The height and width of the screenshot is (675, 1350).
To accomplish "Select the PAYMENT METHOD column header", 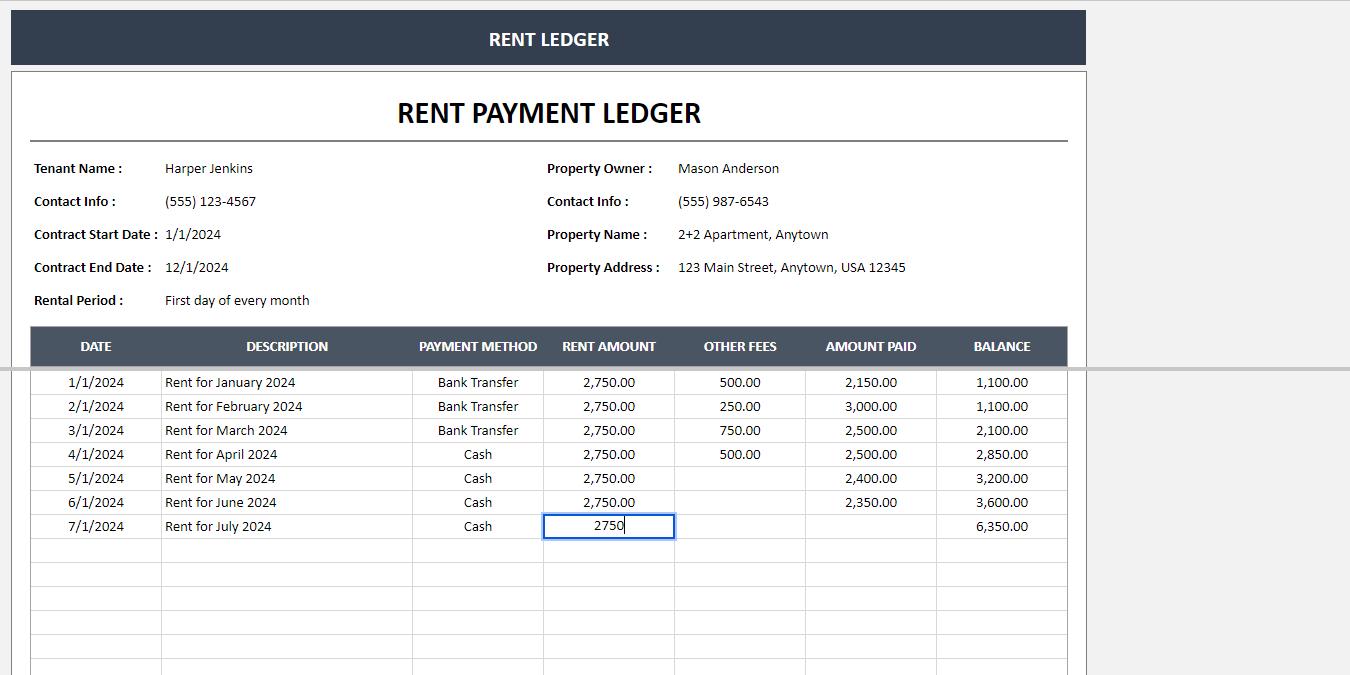I will 478,346.
